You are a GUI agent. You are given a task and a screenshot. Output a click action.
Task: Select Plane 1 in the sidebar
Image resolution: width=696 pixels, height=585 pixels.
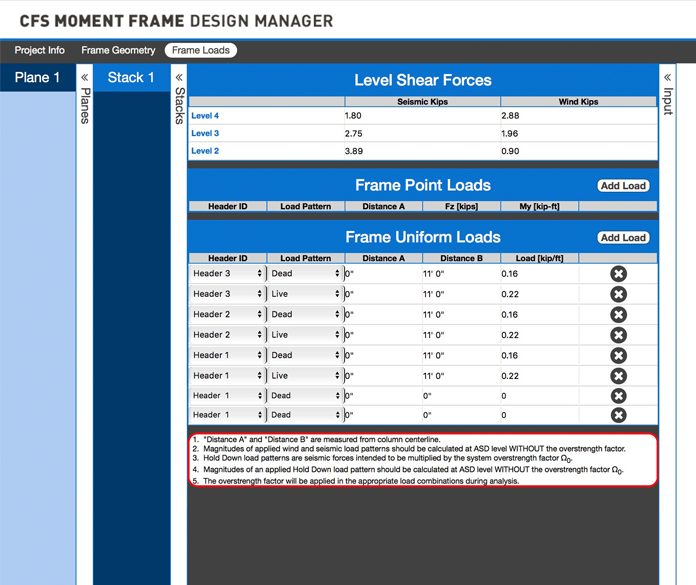coord(37,78)
